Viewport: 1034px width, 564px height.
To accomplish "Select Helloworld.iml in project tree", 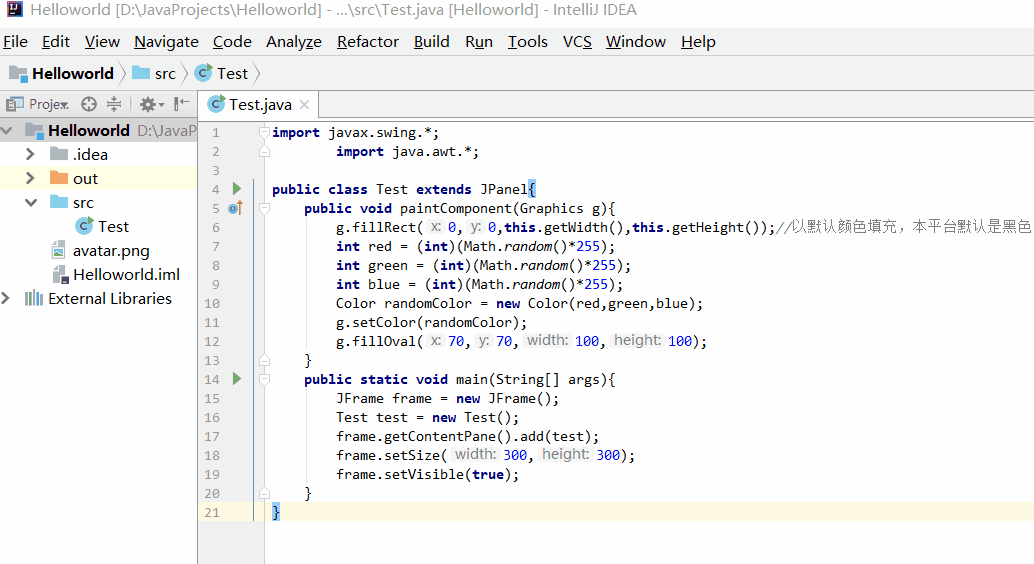I will pyautogui.click(x=126, y=274).
